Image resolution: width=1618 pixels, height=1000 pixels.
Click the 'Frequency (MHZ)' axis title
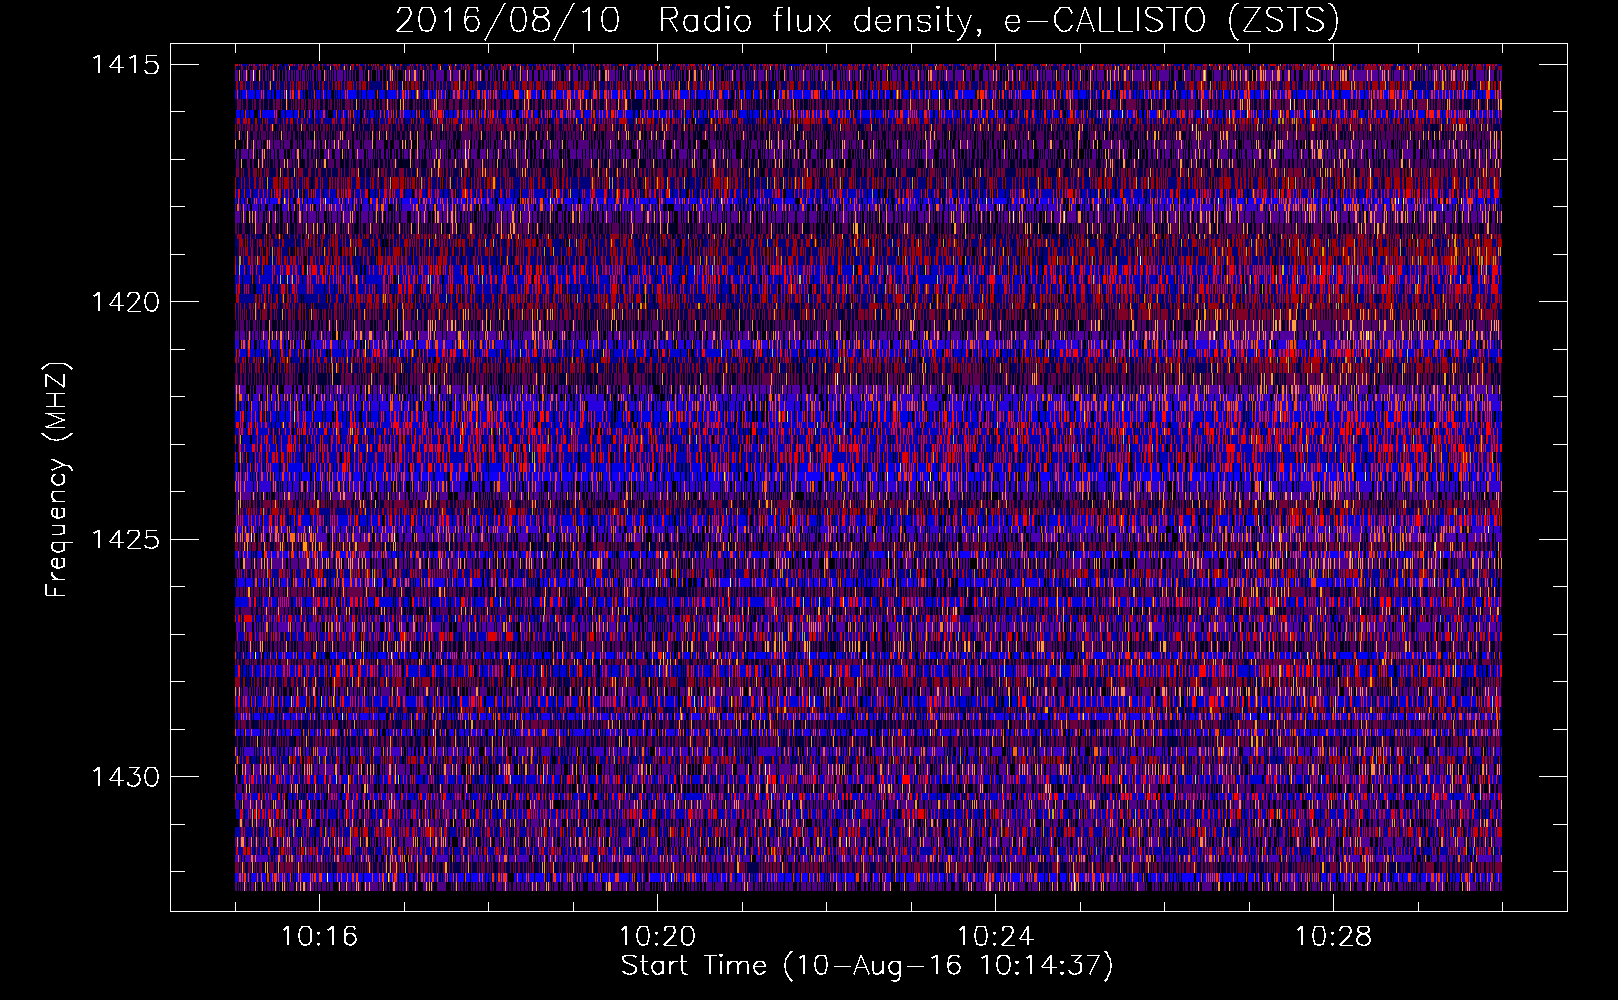coord(58,479)
